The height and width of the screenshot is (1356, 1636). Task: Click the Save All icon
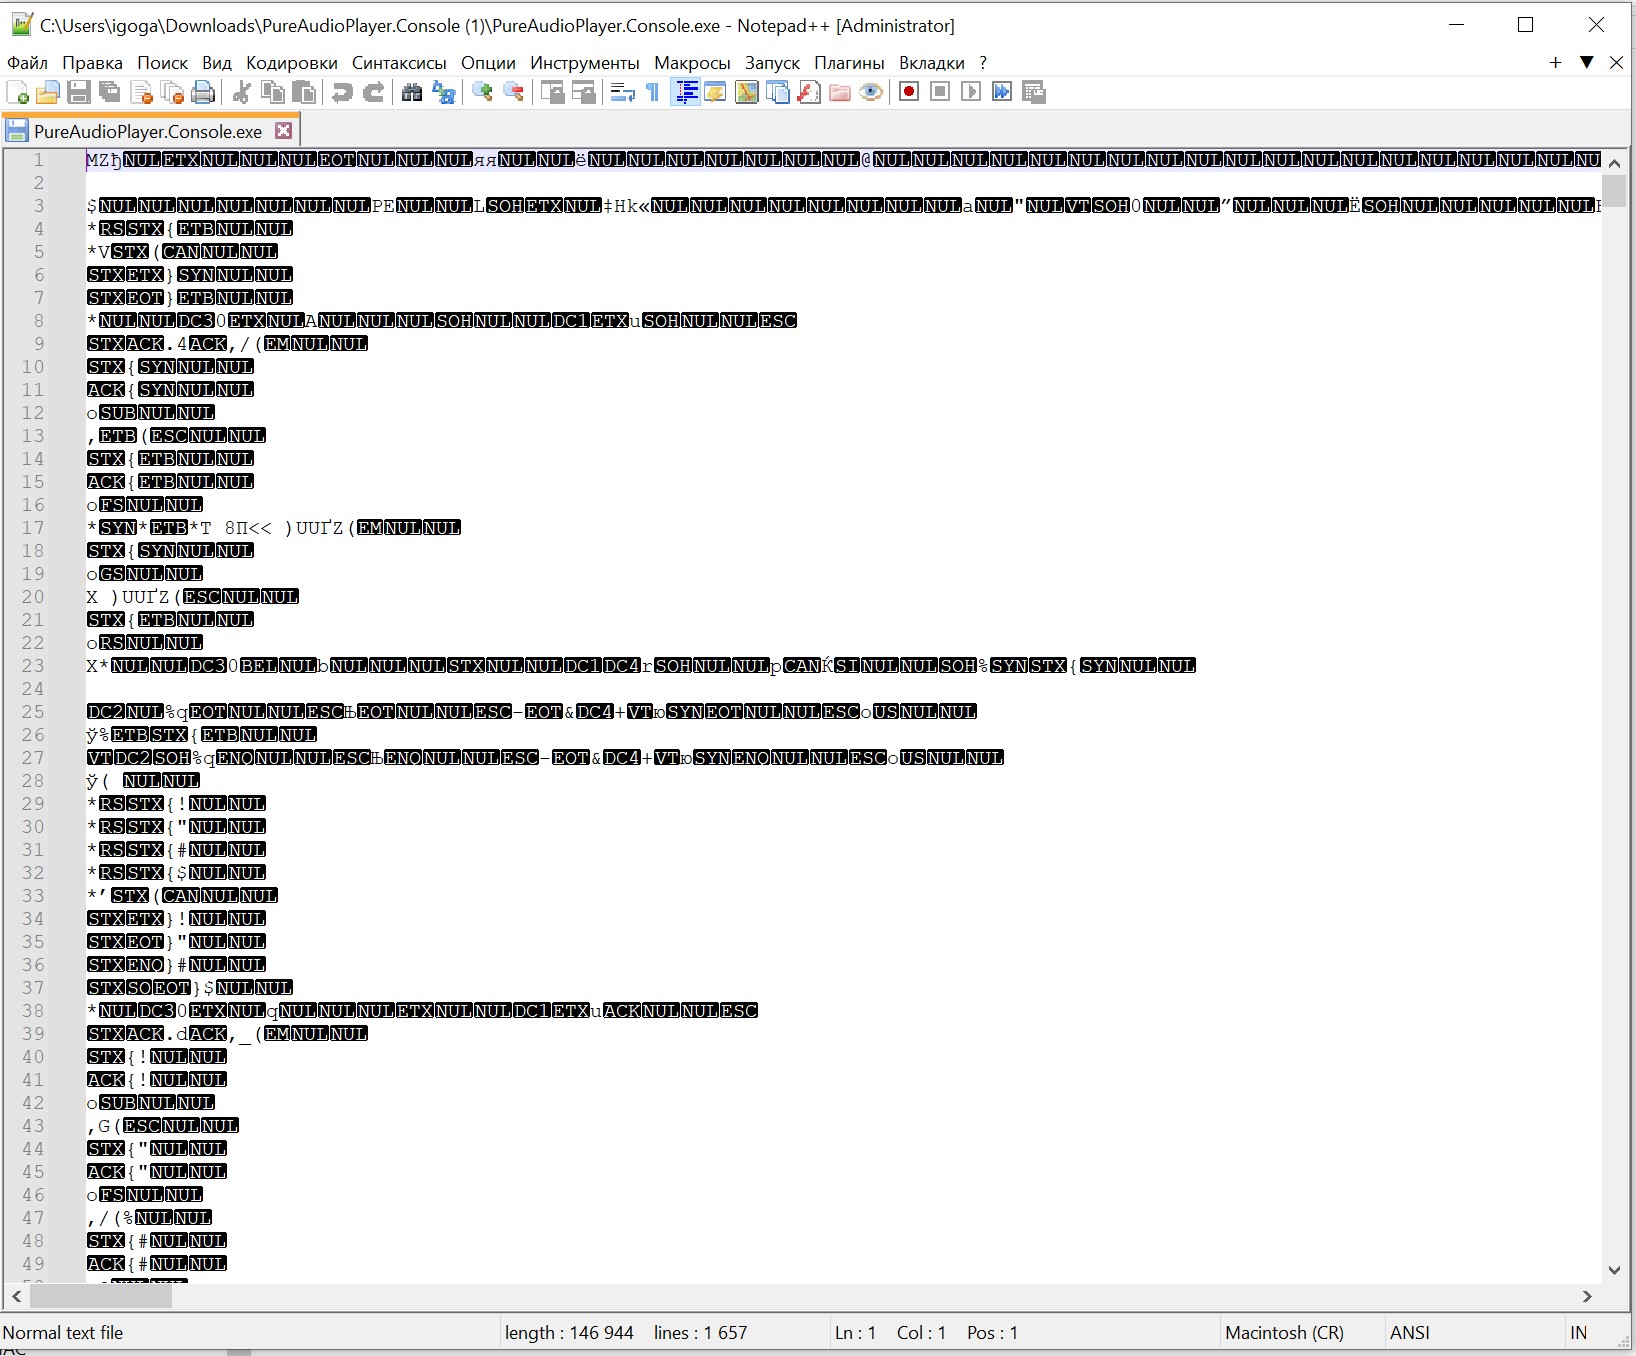[x=110, y=93]
